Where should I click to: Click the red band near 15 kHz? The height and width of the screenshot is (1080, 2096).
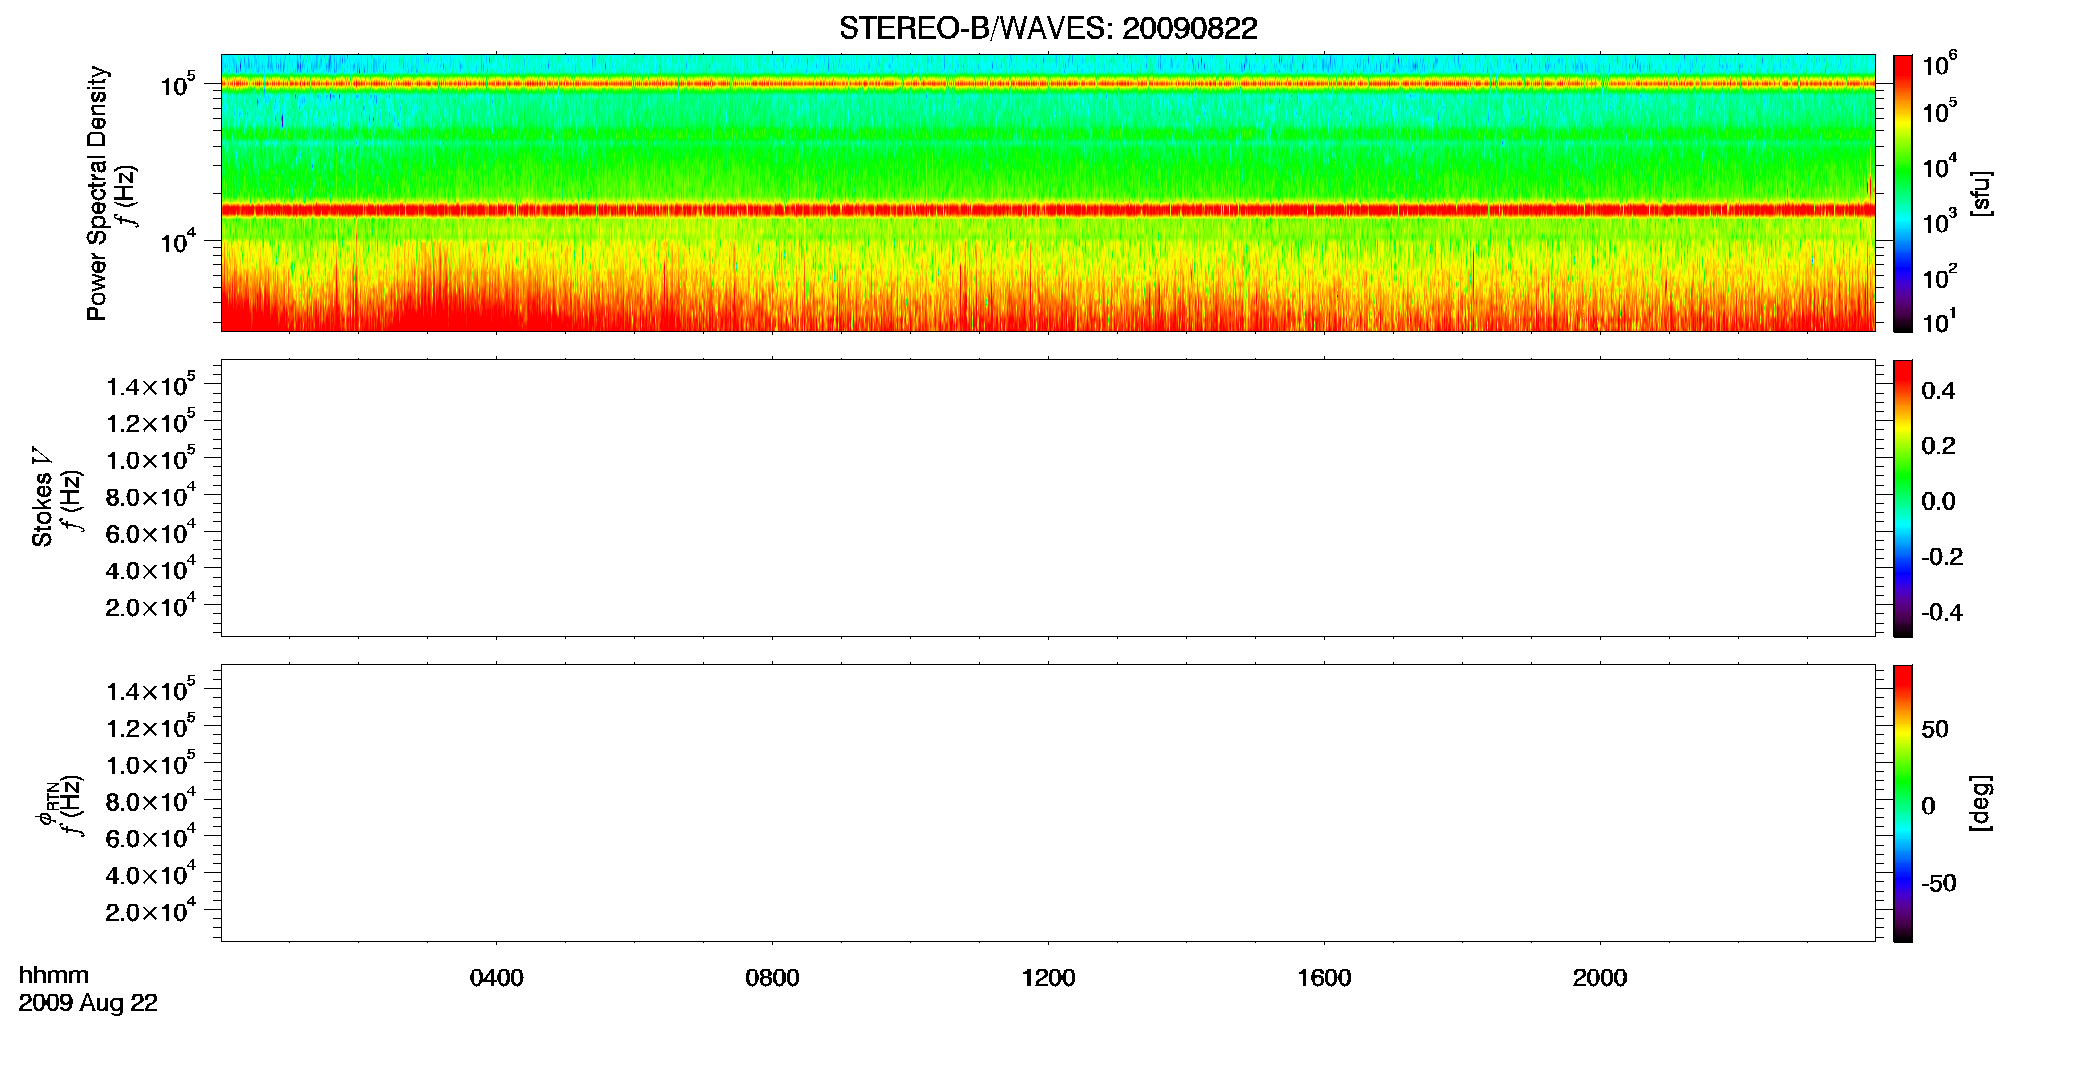(1048, 210)
